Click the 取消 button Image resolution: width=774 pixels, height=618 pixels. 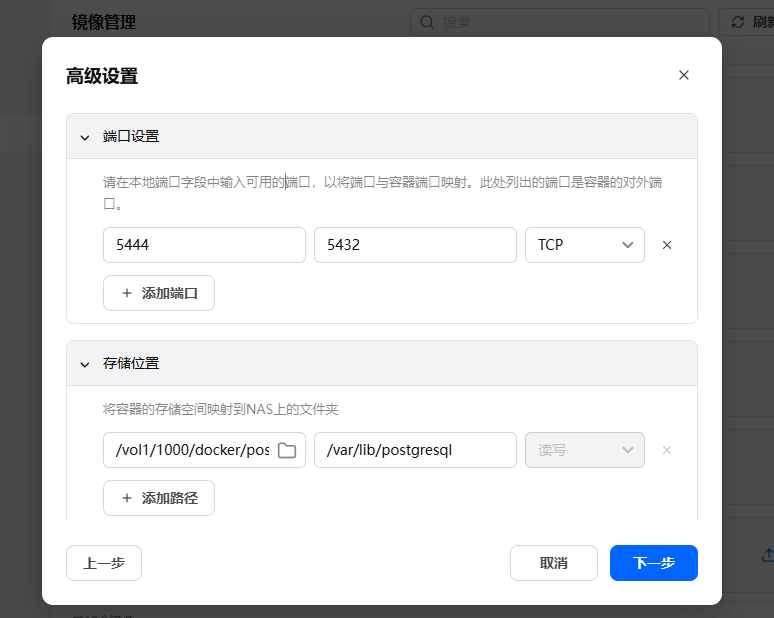pos(554,563)
